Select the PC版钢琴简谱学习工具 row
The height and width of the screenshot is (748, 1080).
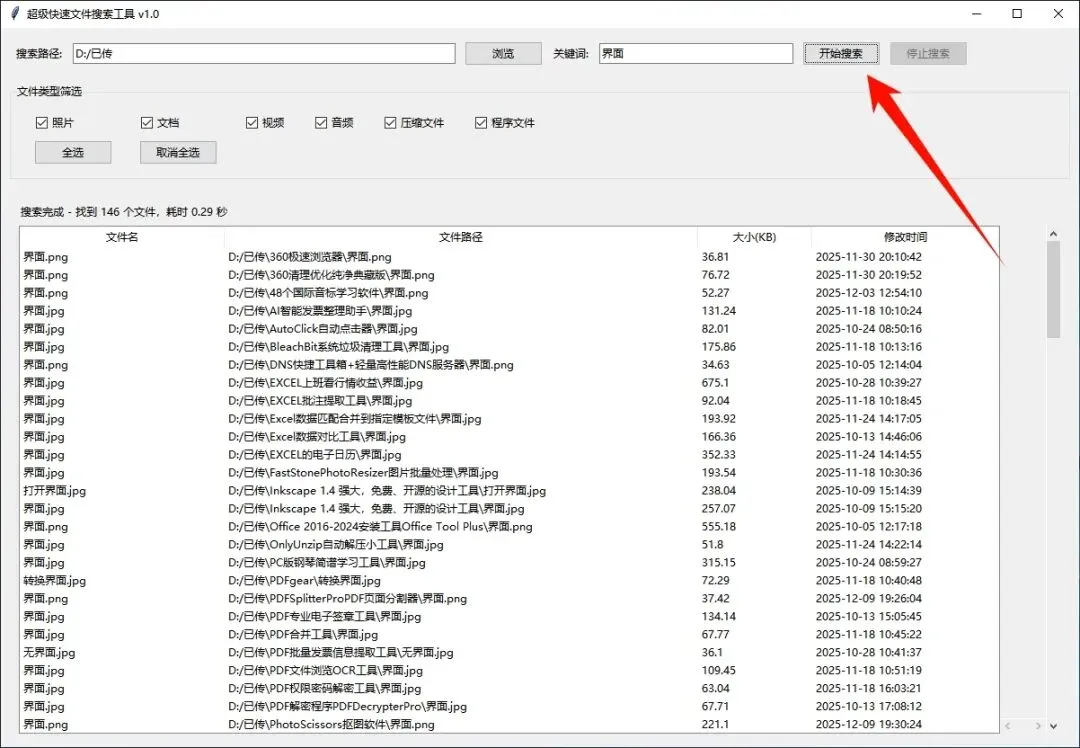510,562
